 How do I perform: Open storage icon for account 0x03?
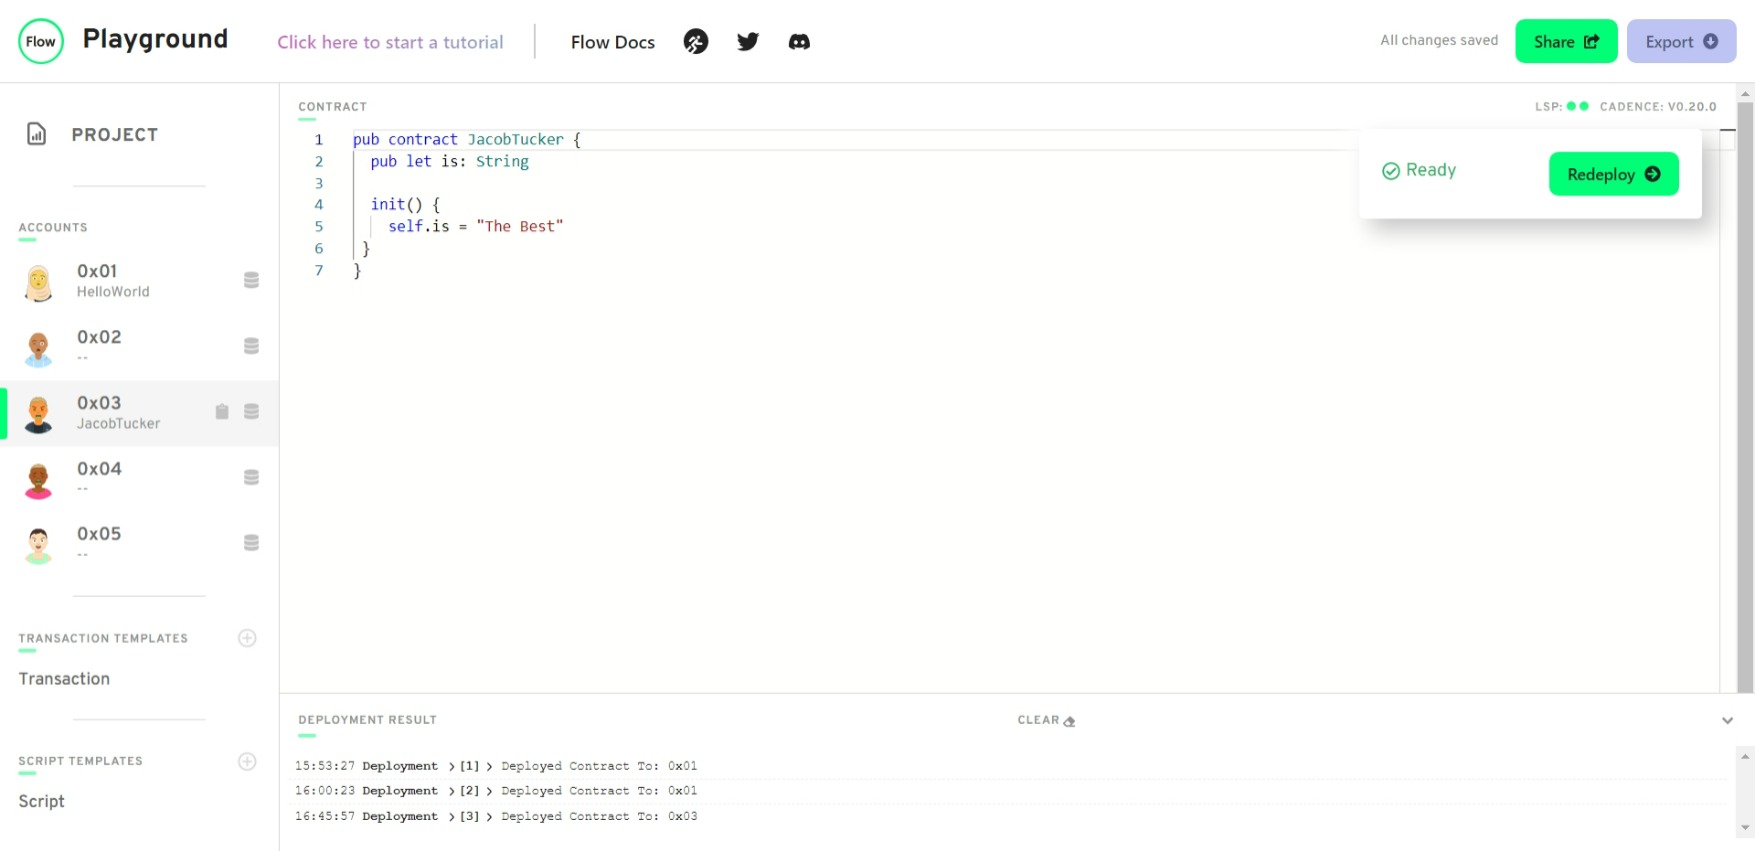point(252,411)
